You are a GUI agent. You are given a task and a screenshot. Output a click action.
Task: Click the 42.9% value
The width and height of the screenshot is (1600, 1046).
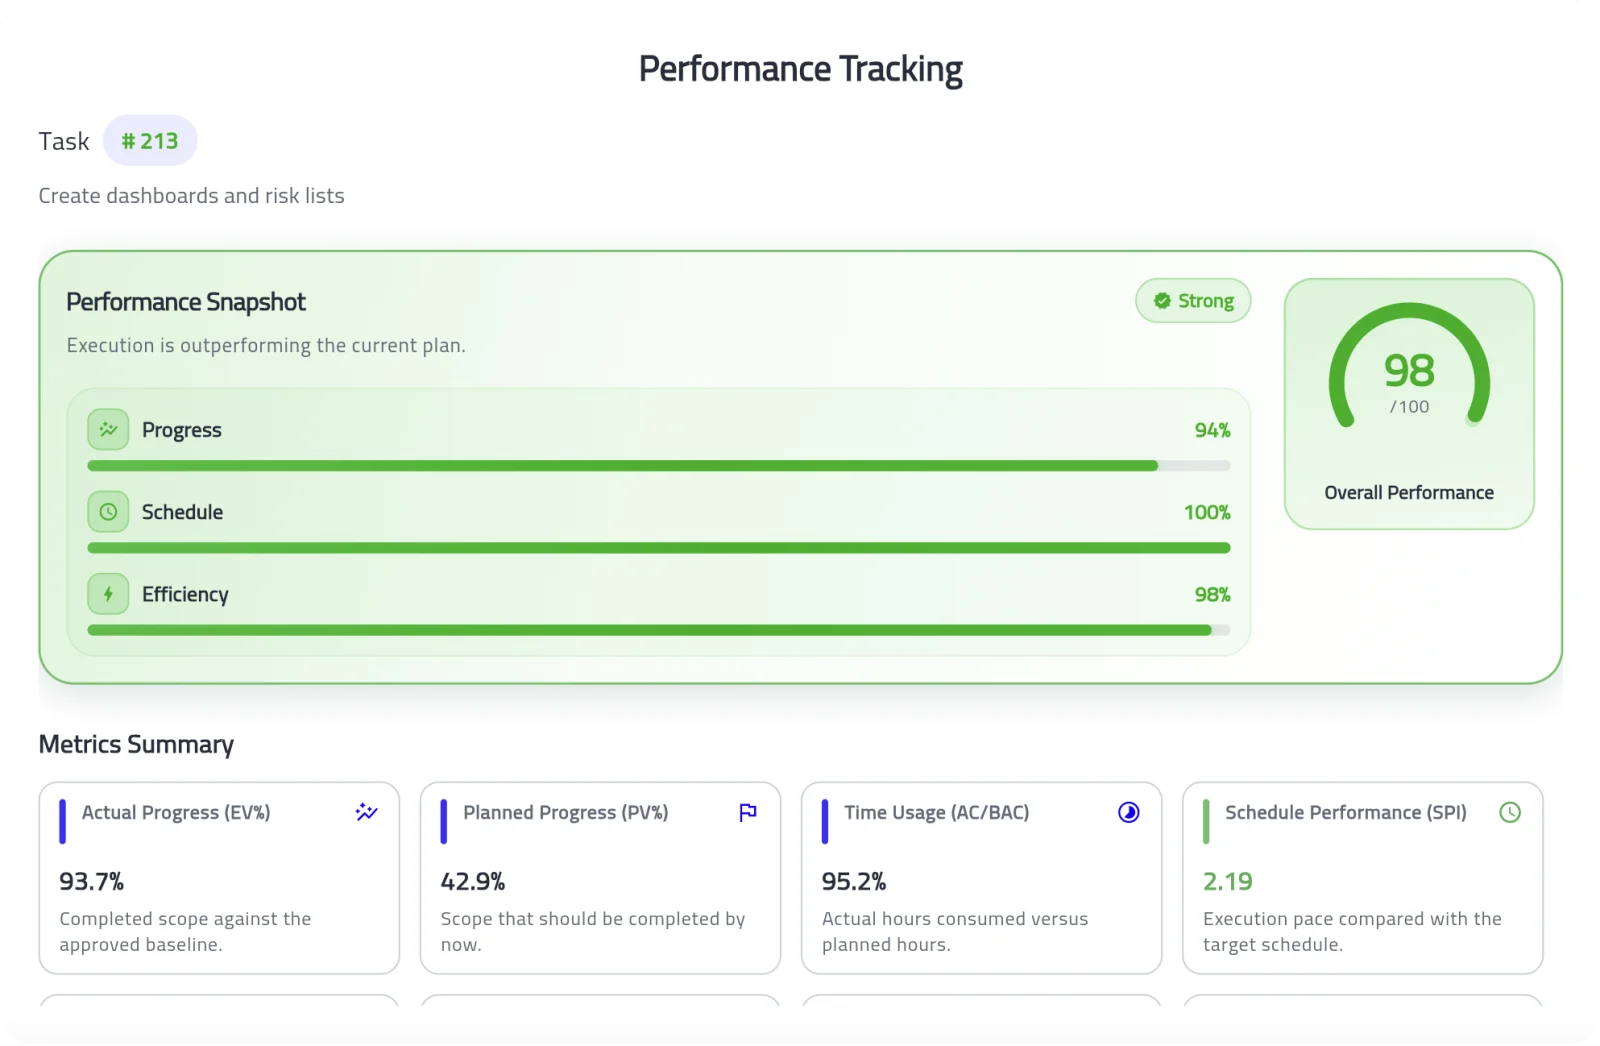[473, 882]
